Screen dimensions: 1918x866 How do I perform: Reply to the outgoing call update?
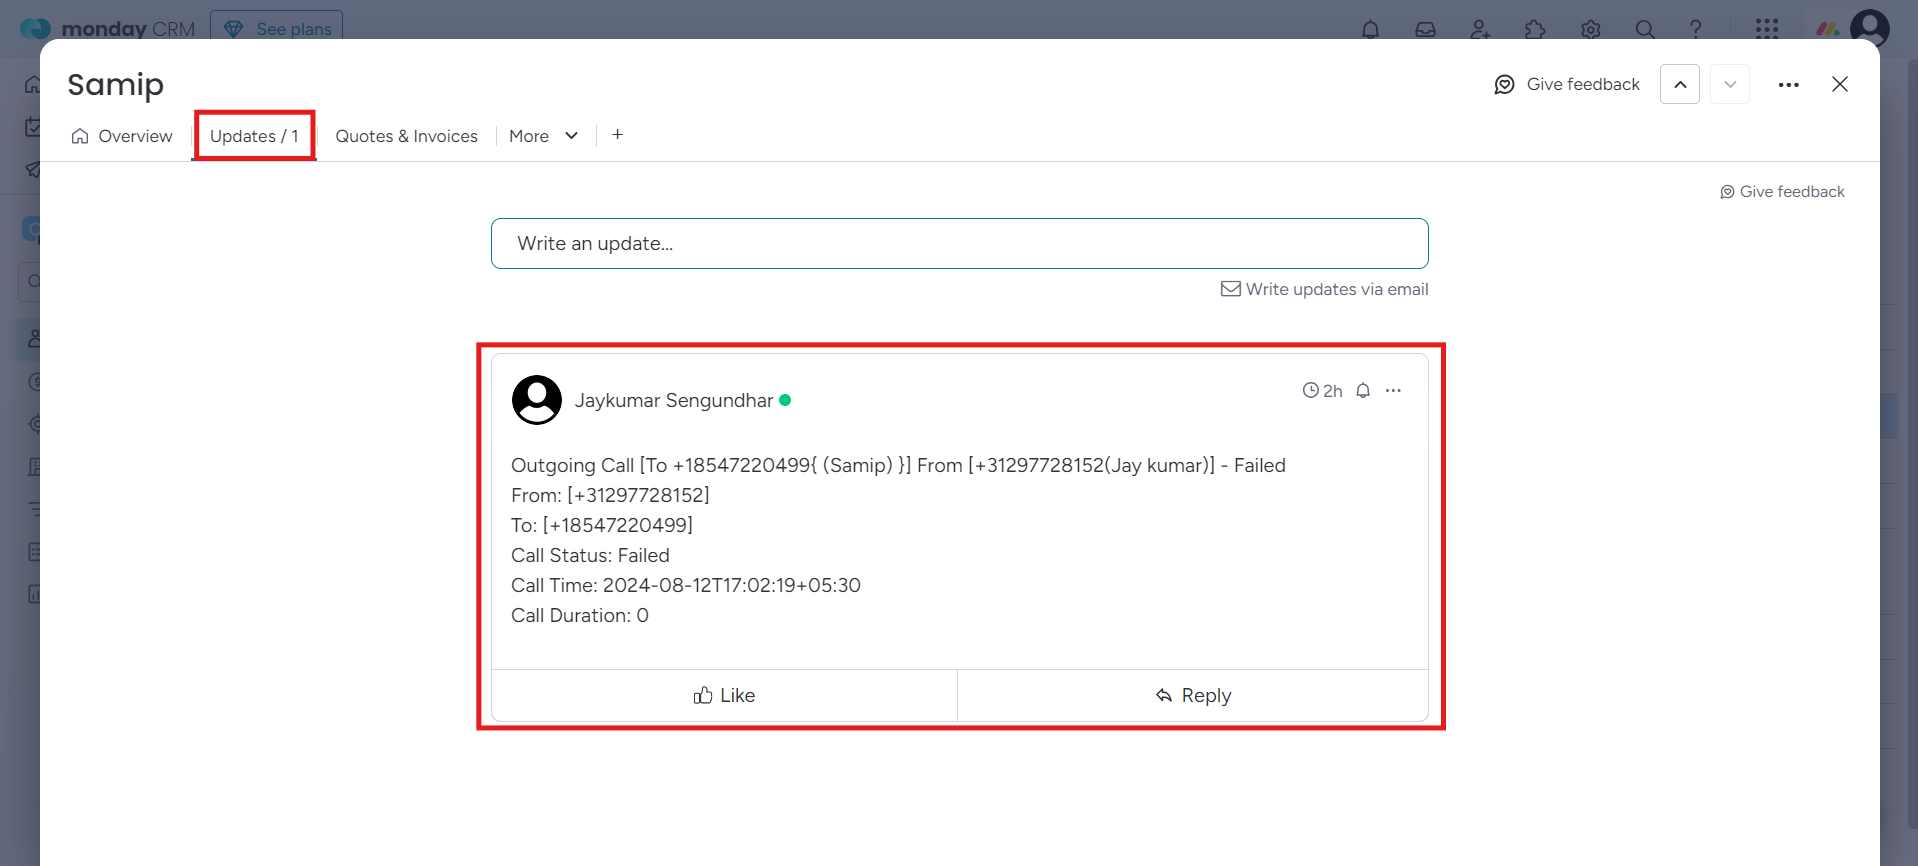coord(1193,695)
